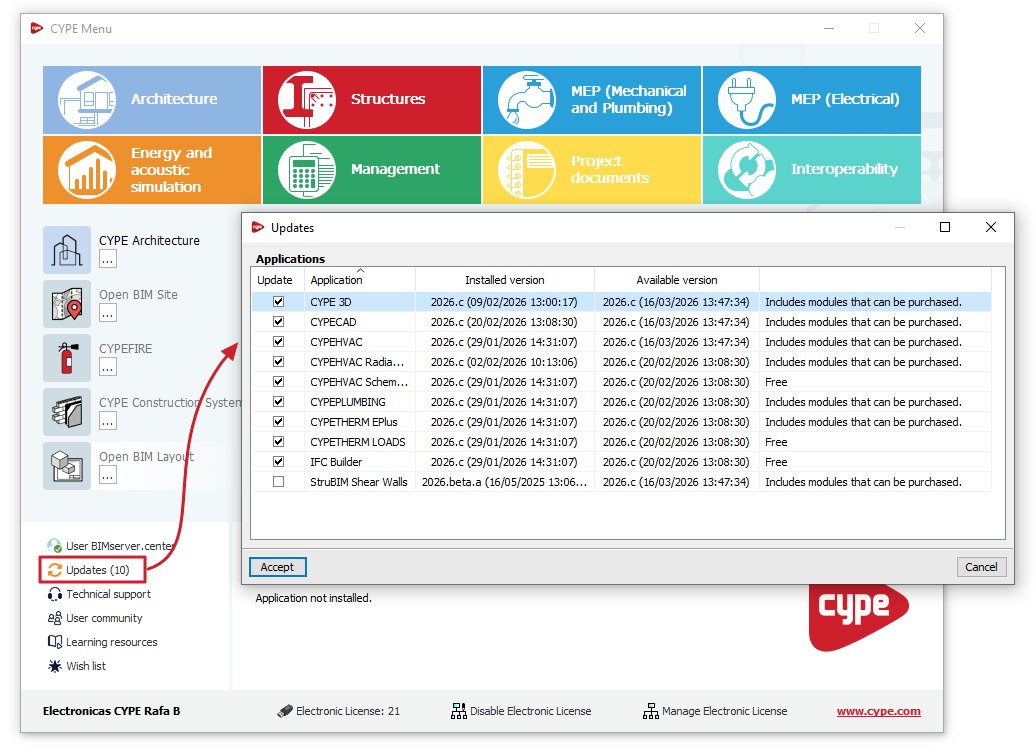Click the large cype logo badge

[858, 617]
